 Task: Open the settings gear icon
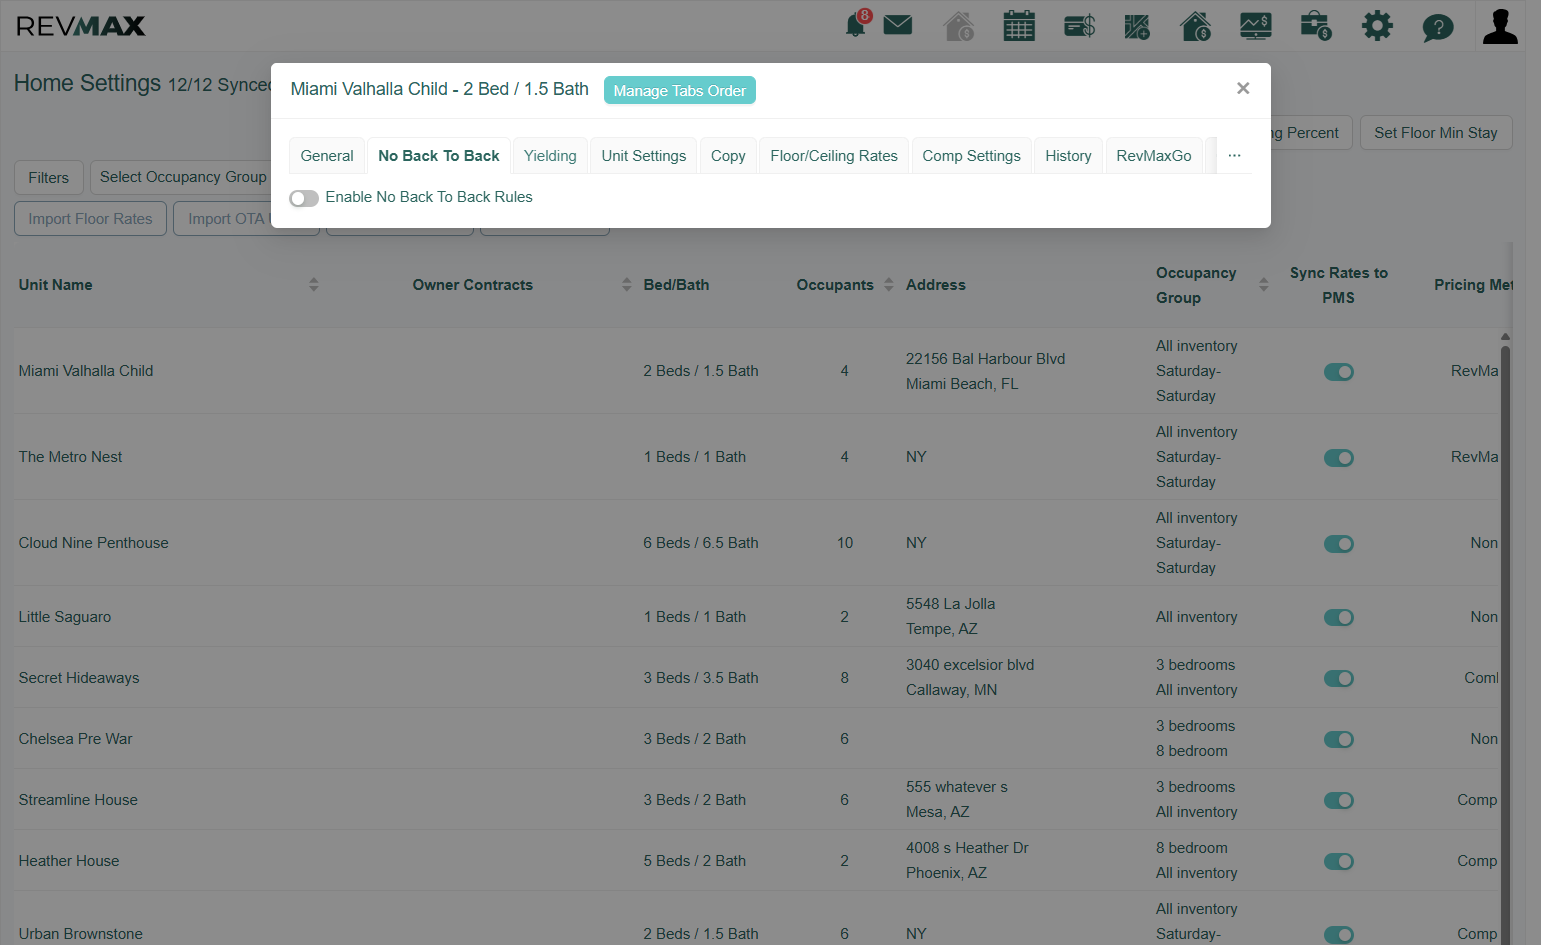point(1377,26)
